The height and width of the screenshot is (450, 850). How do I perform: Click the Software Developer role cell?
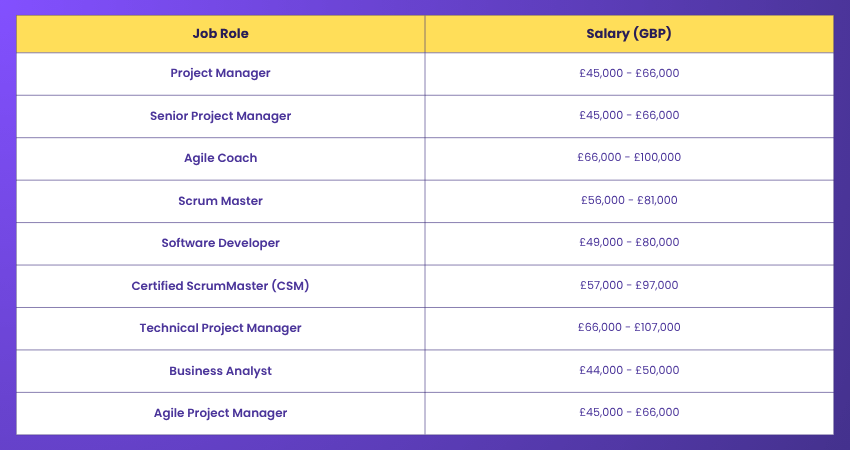(220, 243)
